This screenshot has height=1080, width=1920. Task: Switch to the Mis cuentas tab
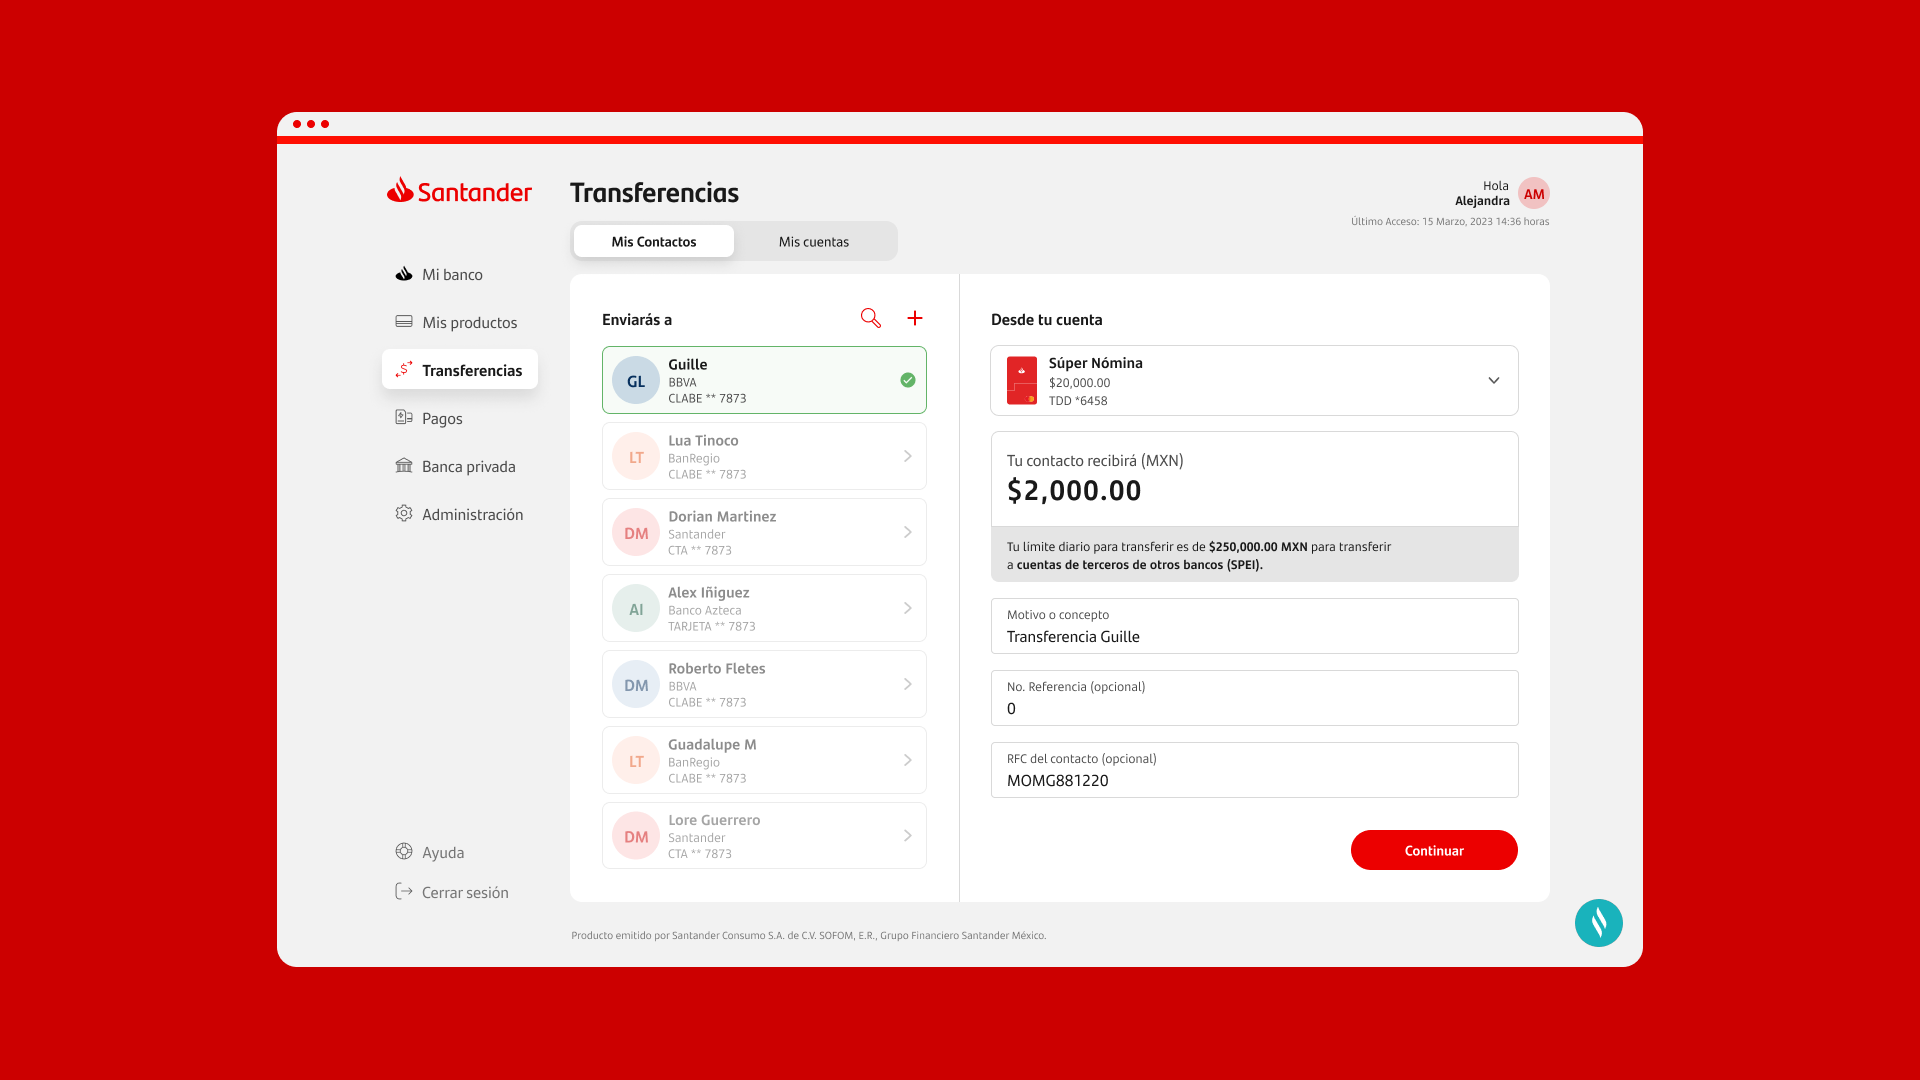point(813,241)
